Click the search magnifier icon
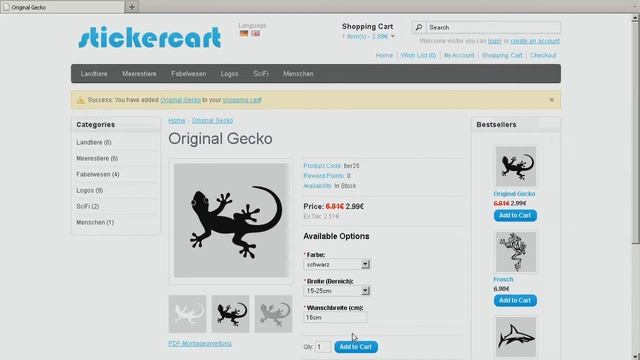640x360 pixels. pyautogui.click(x=419, y=27)
